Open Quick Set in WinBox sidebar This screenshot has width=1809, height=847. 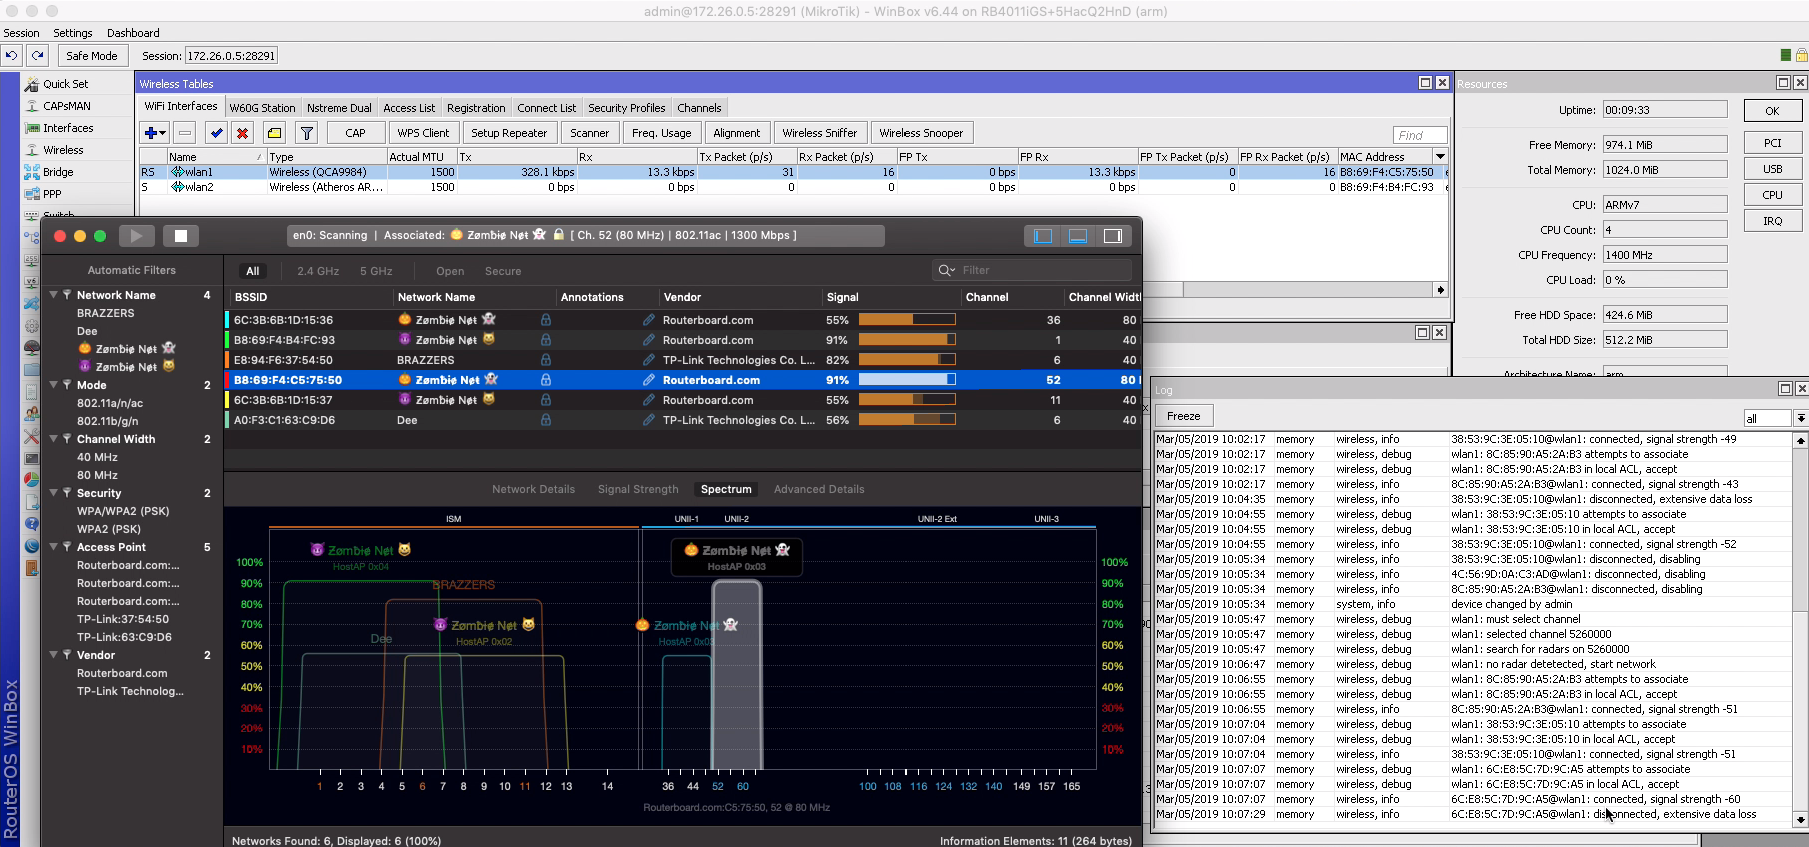[65, 84]
